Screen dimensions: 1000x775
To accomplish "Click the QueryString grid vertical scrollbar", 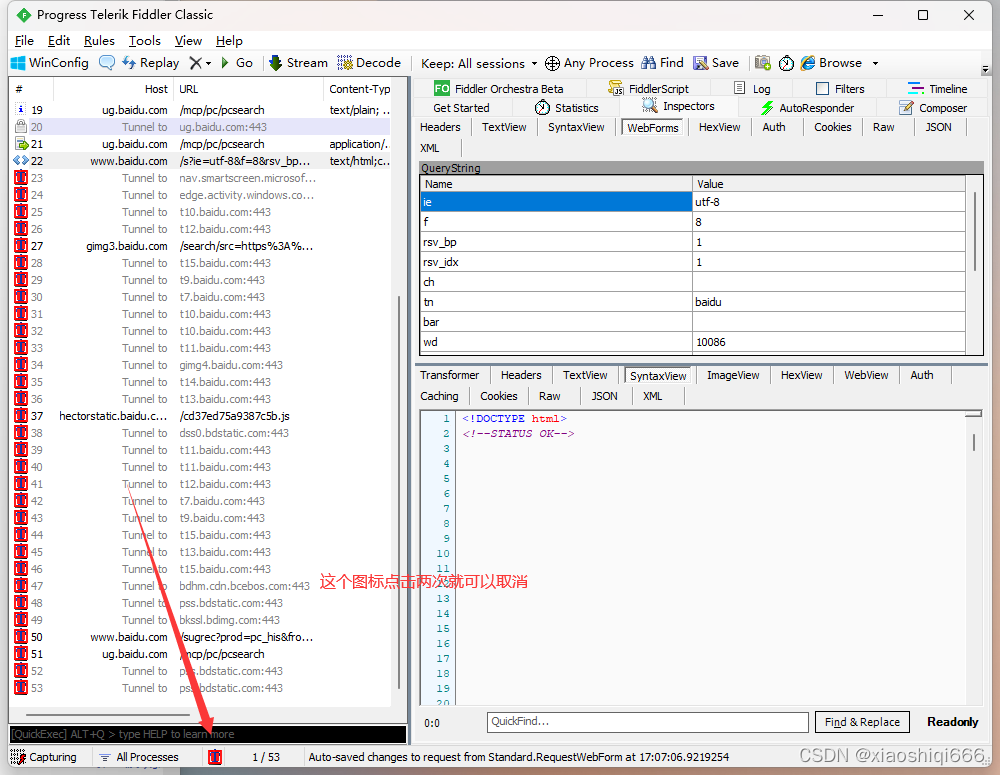I will click(x=974, y=231).
